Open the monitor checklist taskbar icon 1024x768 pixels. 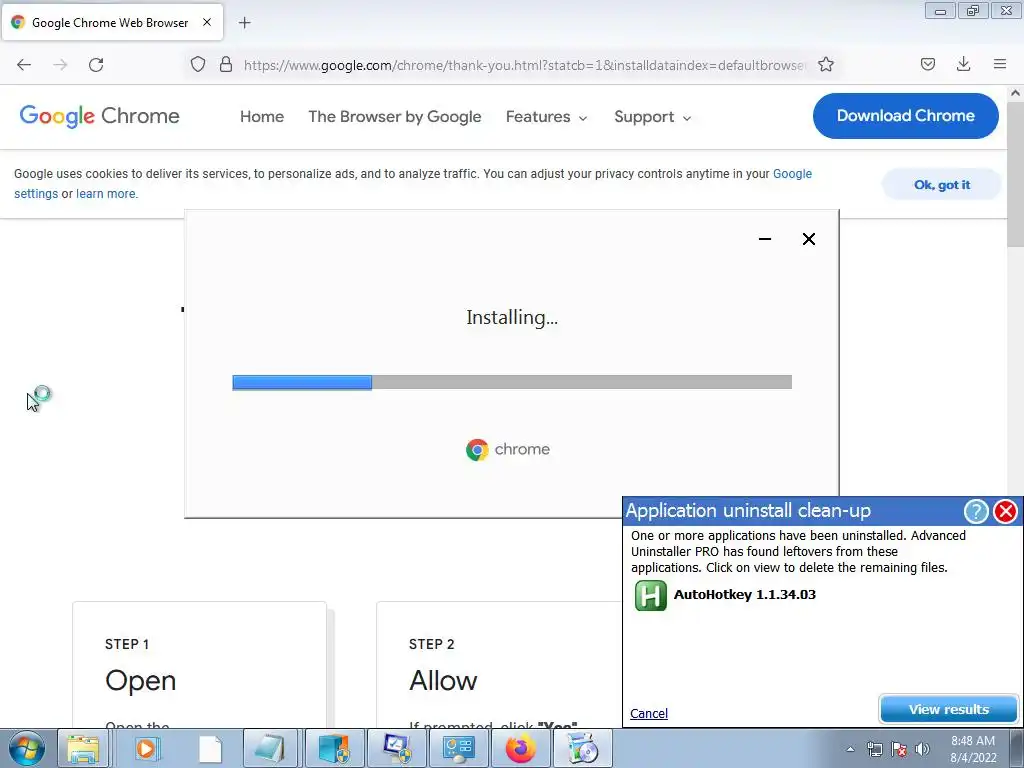pyautogui.click(x=396, y=748)
